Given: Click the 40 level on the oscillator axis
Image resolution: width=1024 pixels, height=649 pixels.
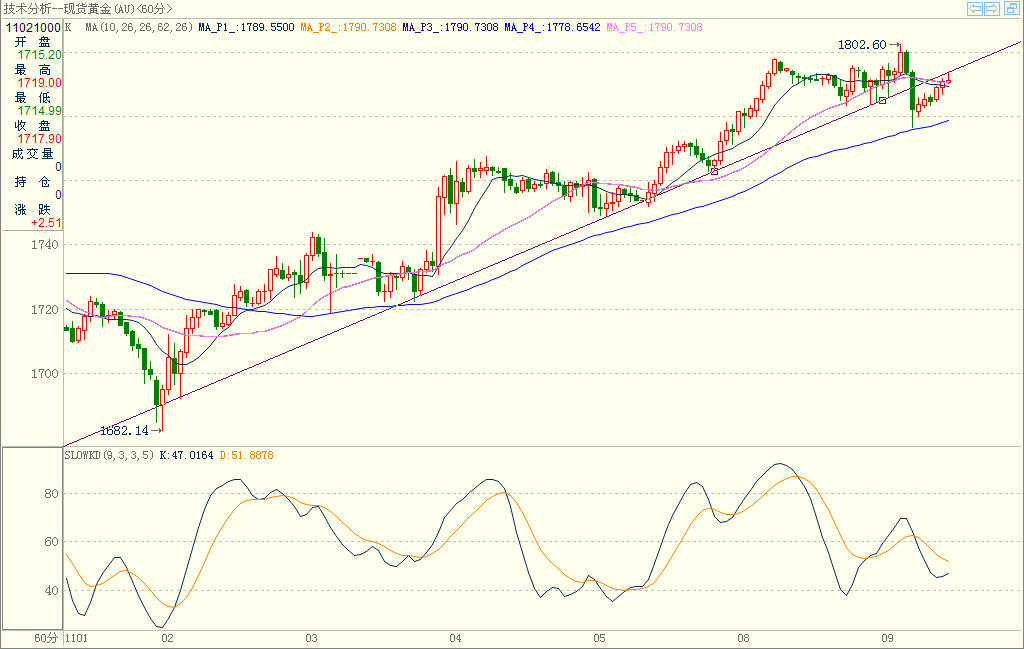Looking at the screenshot, I should [51, 590].
